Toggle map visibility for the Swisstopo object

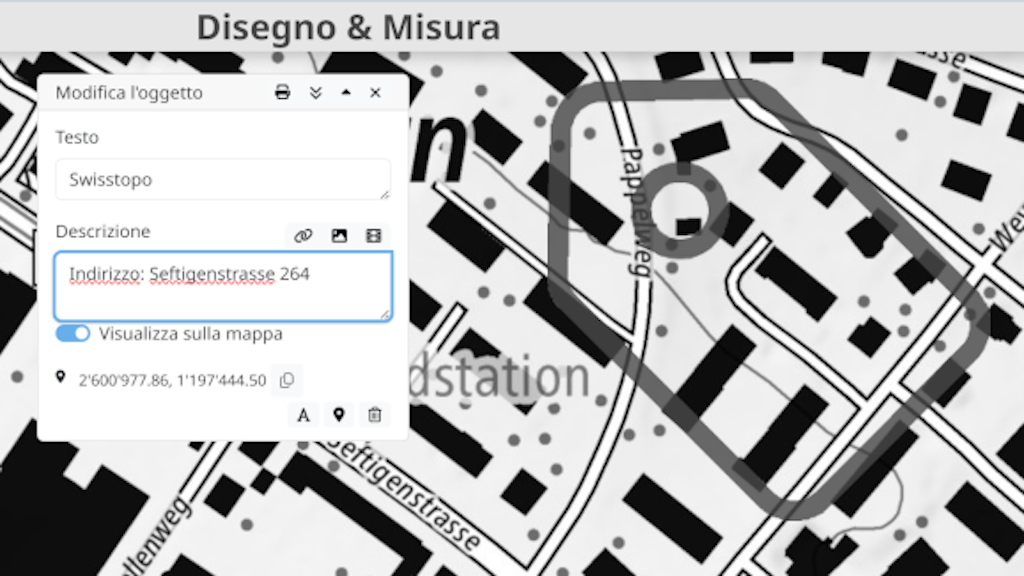72,333
